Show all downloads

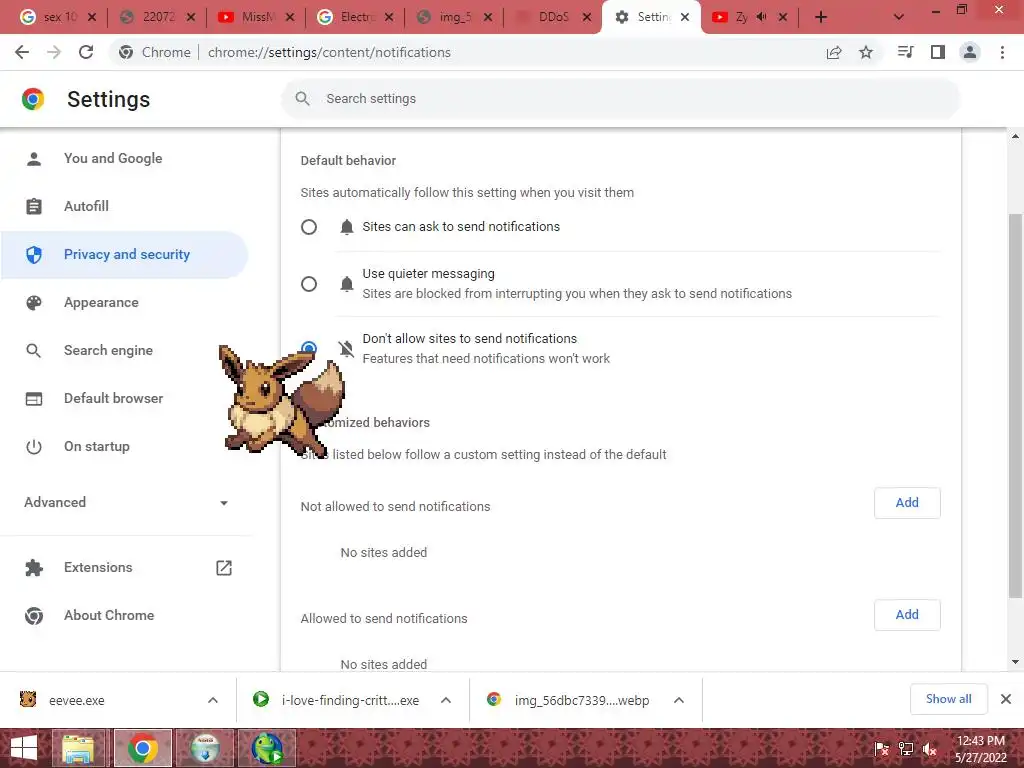(x=948, y=699)
